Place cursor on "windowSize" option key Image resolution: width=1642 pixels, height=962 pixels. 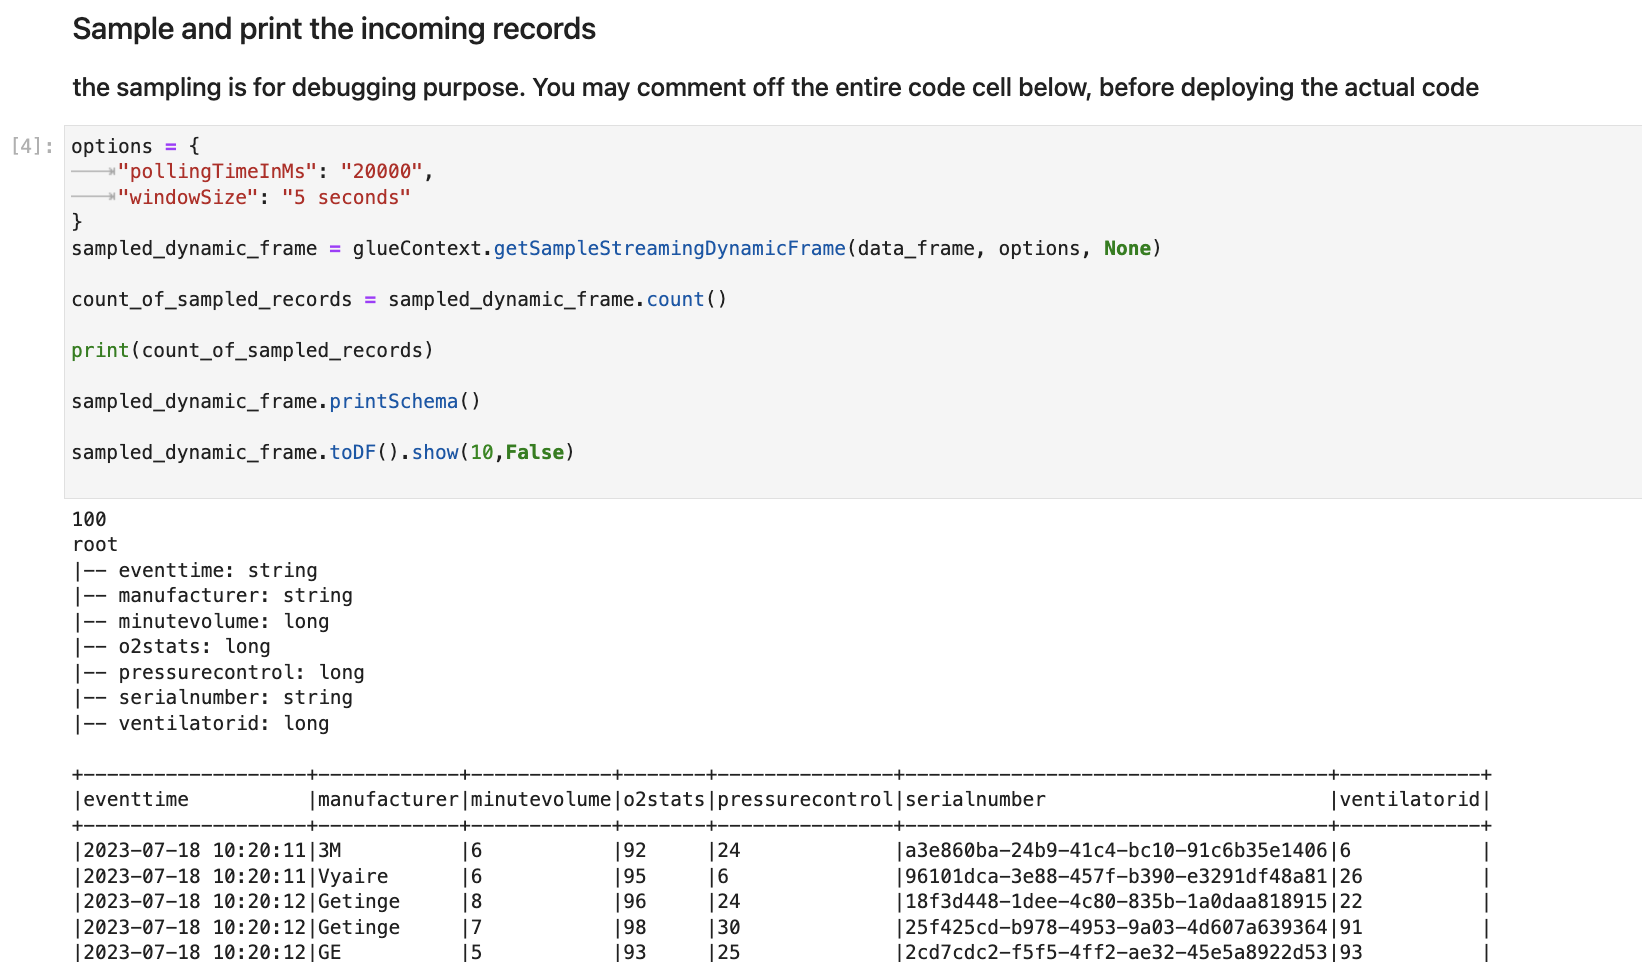coord(188,198)
